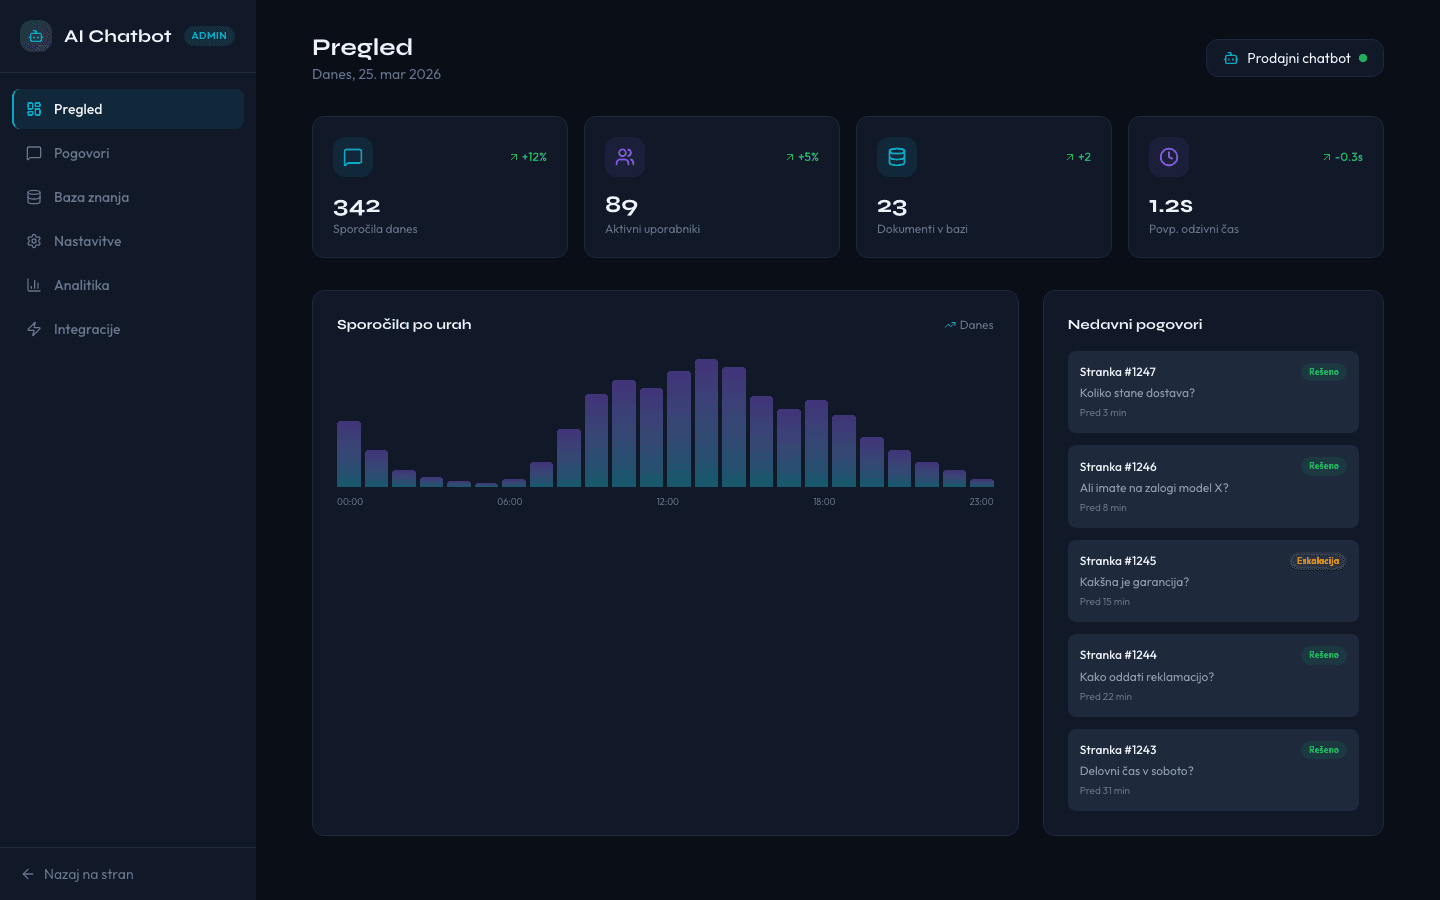The width and height of the screenshot is (1440, 900).
Task: Click the Sporočila po urah chart title
Action: (404, 325)
